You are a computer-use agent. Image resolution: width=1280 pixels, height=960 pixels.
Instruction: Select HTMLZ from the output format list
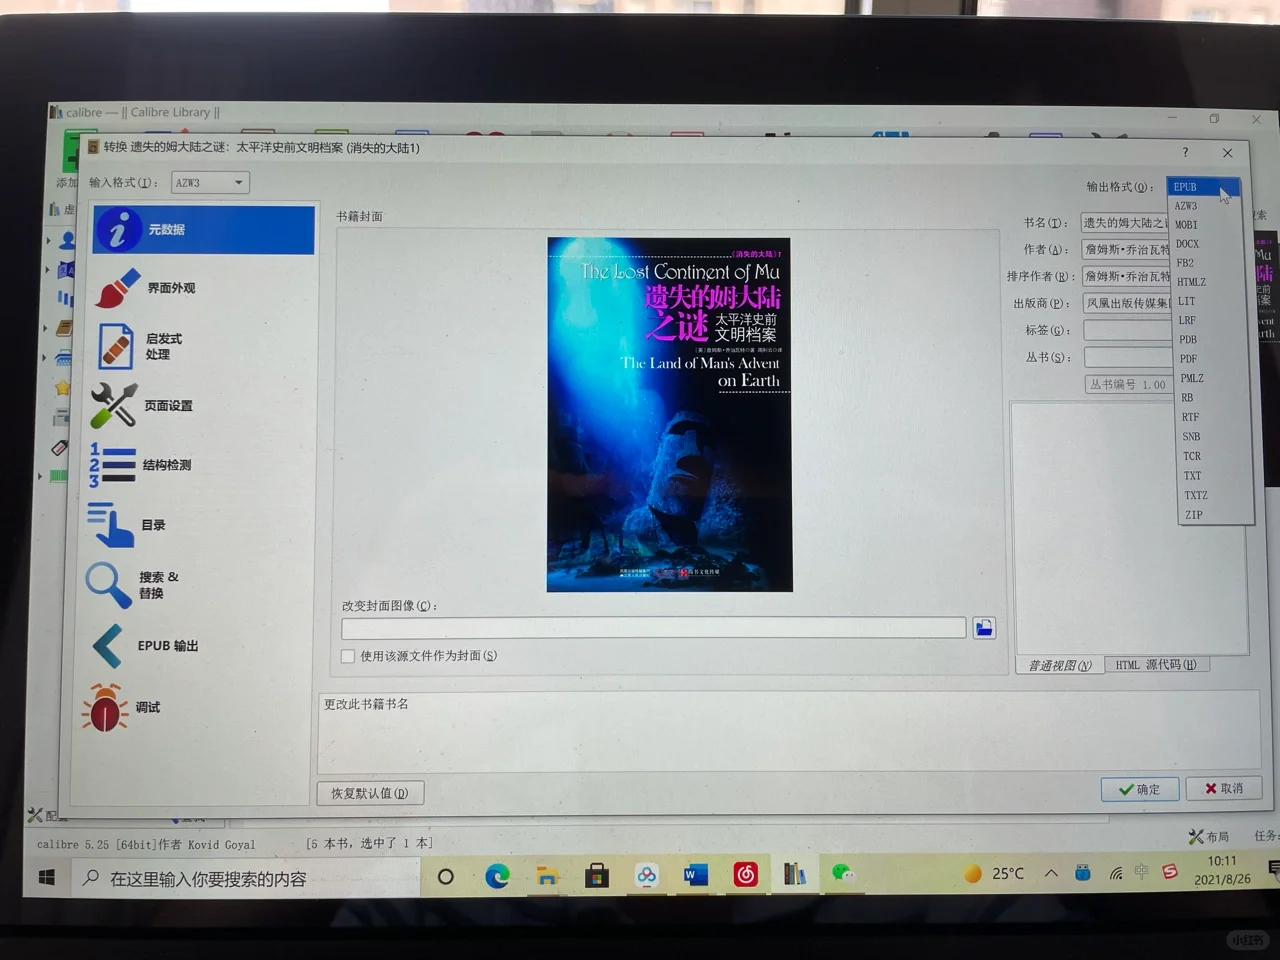[1191, 282]
